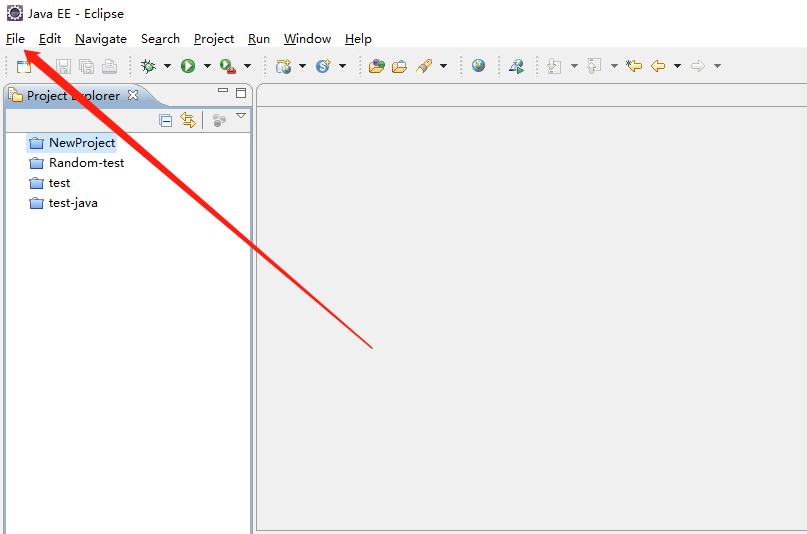Image resolution: width=807 pixels, height=534 pixels.
Task: Toggle Link with Editor in Project Explorer
Action: [x=187, y=120]
